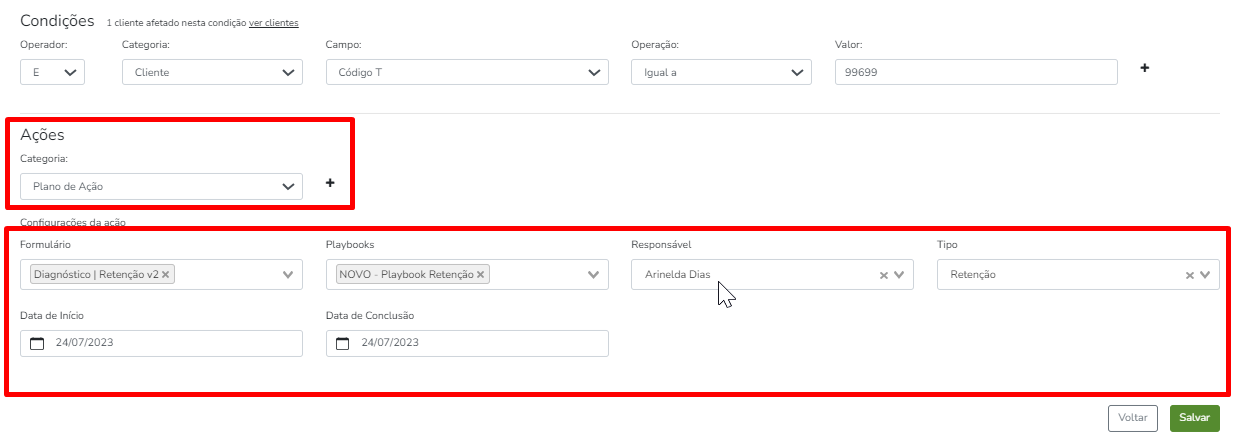Open the Data de Início calendar icon
The height and width of the screenshot is (444, 1239).
38,344
